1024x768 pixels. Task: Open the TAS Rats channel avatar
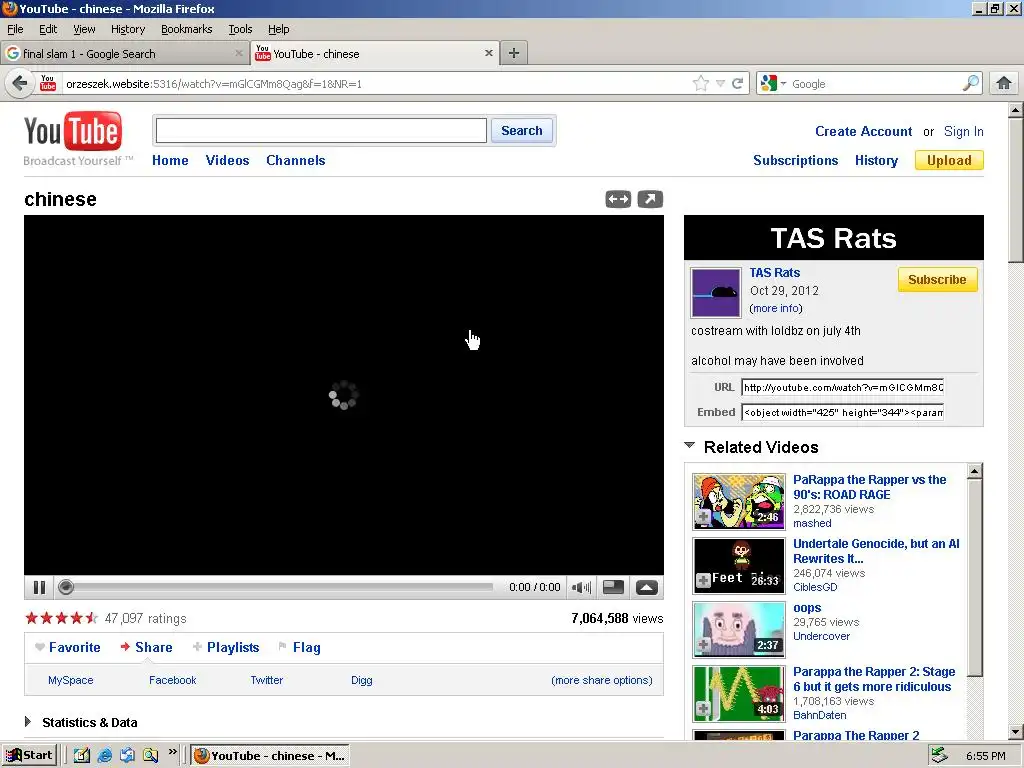point(716,292)
